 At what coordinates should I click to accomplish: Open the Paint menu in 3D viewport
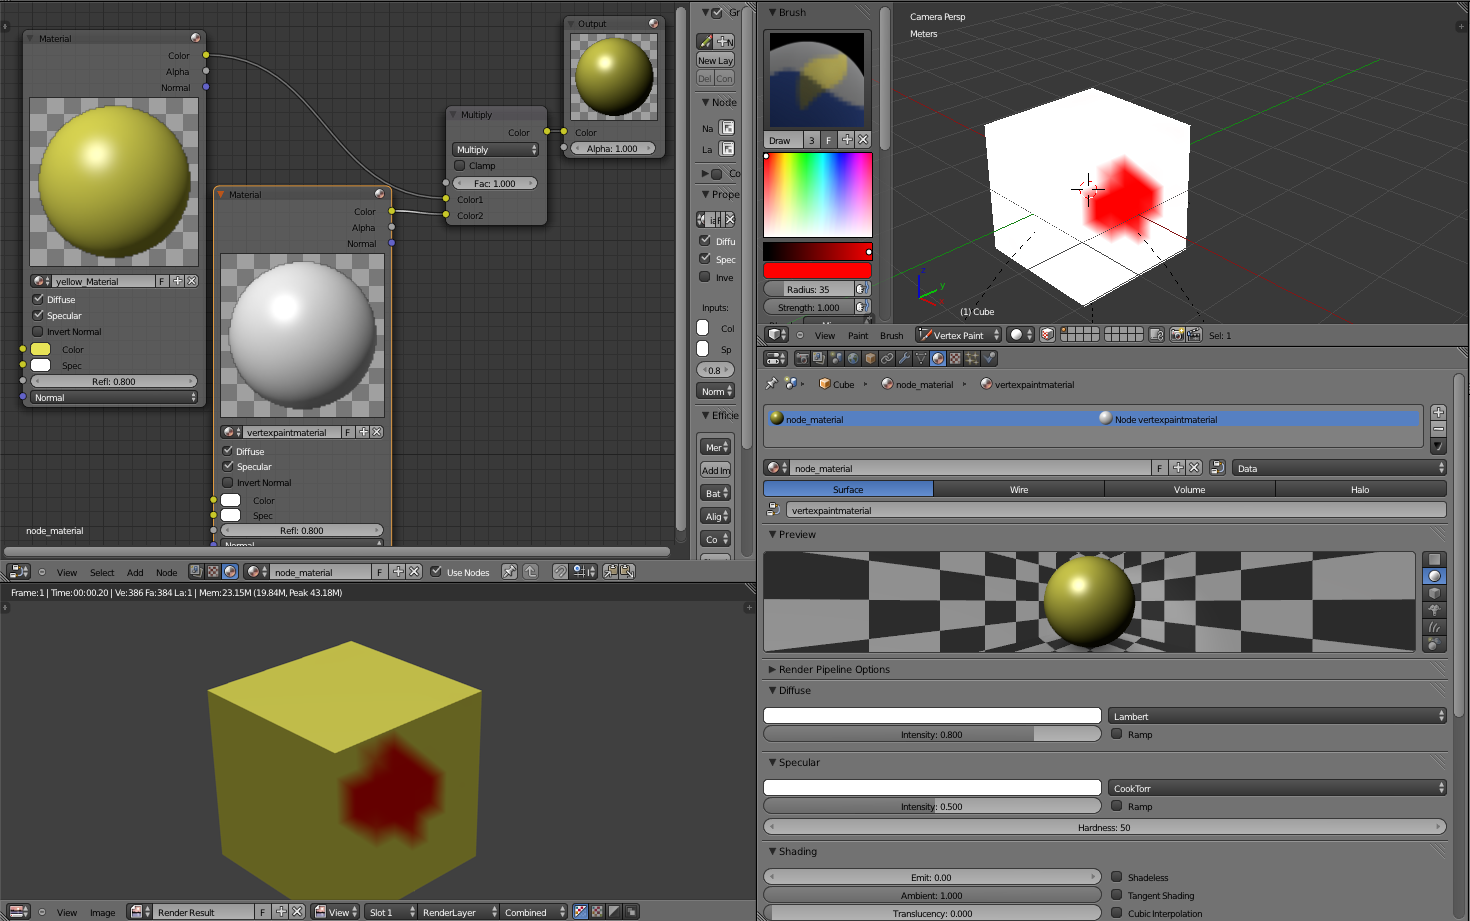858,336
